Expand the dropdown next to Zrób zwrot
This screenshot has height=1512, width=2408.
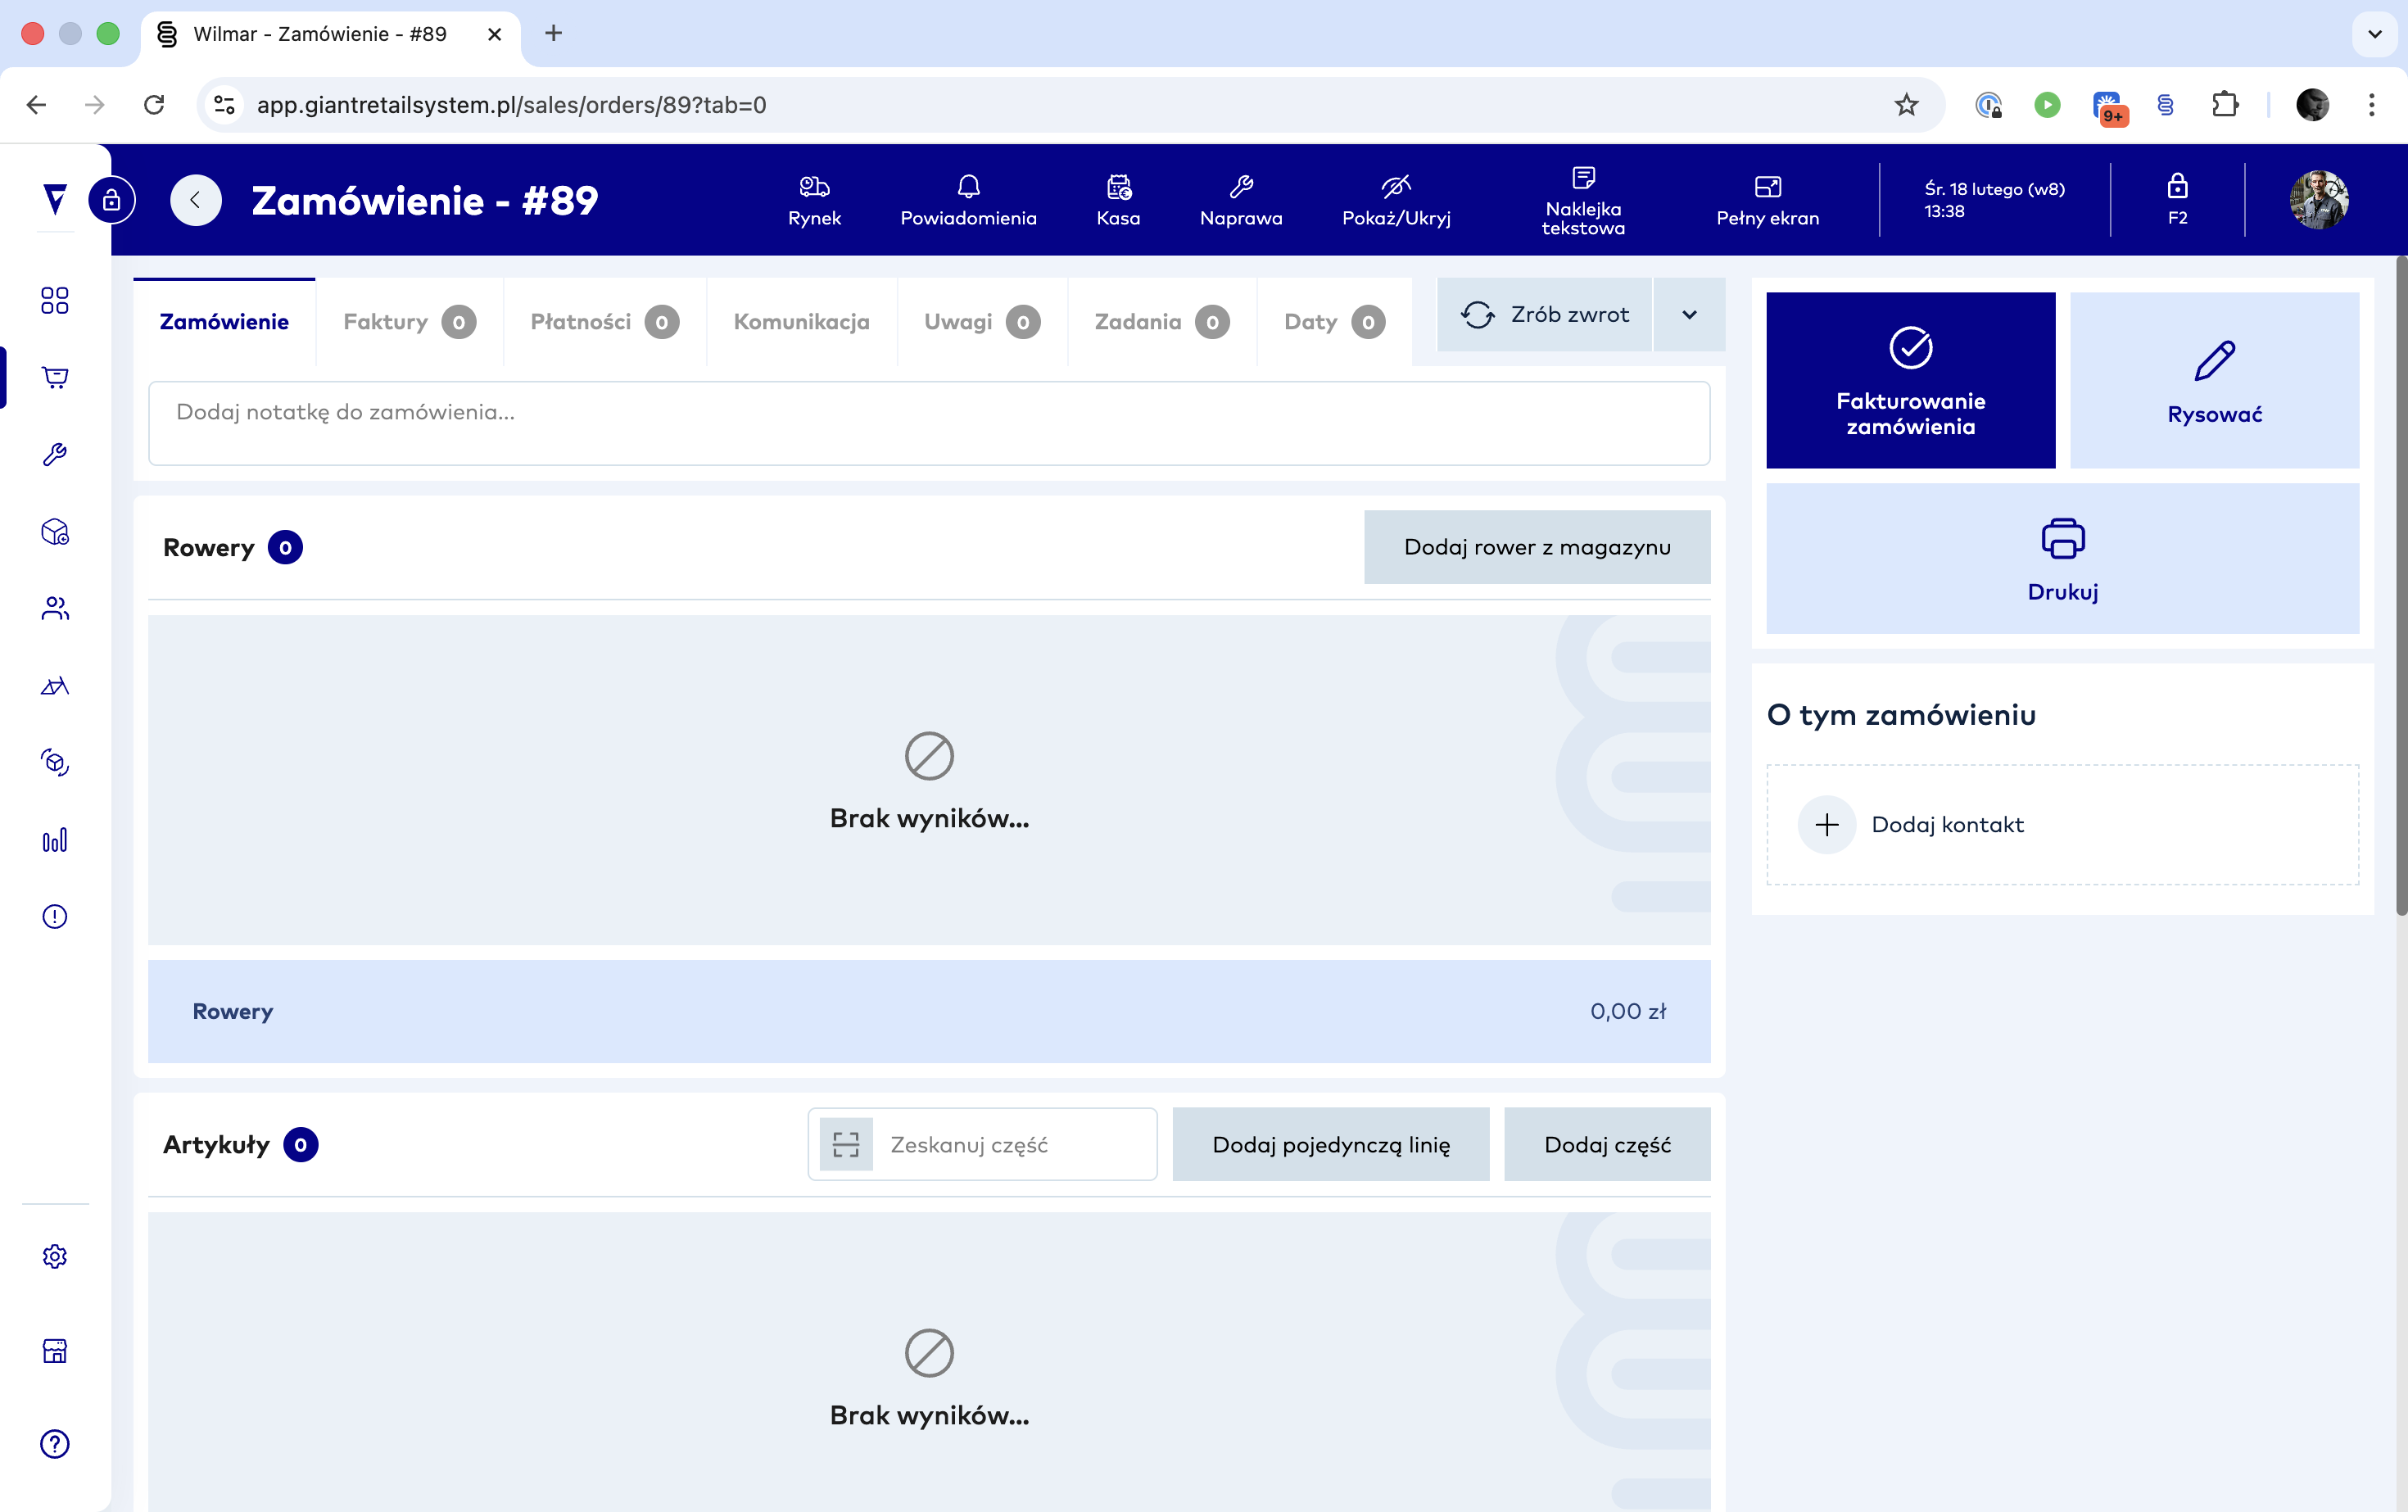[1689, 315]
